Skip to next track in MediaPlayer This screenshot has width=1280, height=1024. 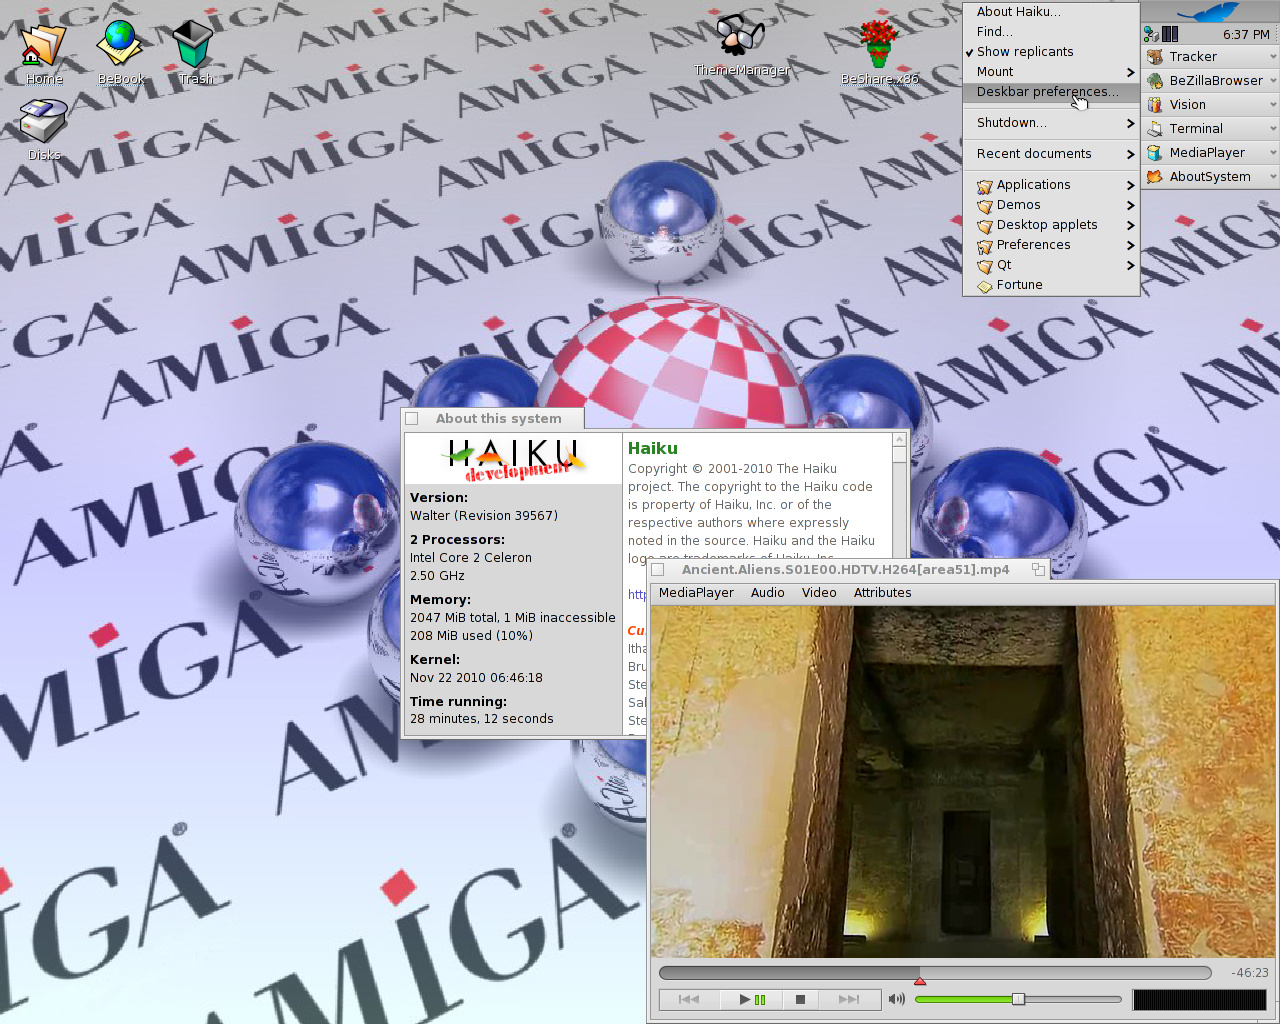tap(849, 999)
